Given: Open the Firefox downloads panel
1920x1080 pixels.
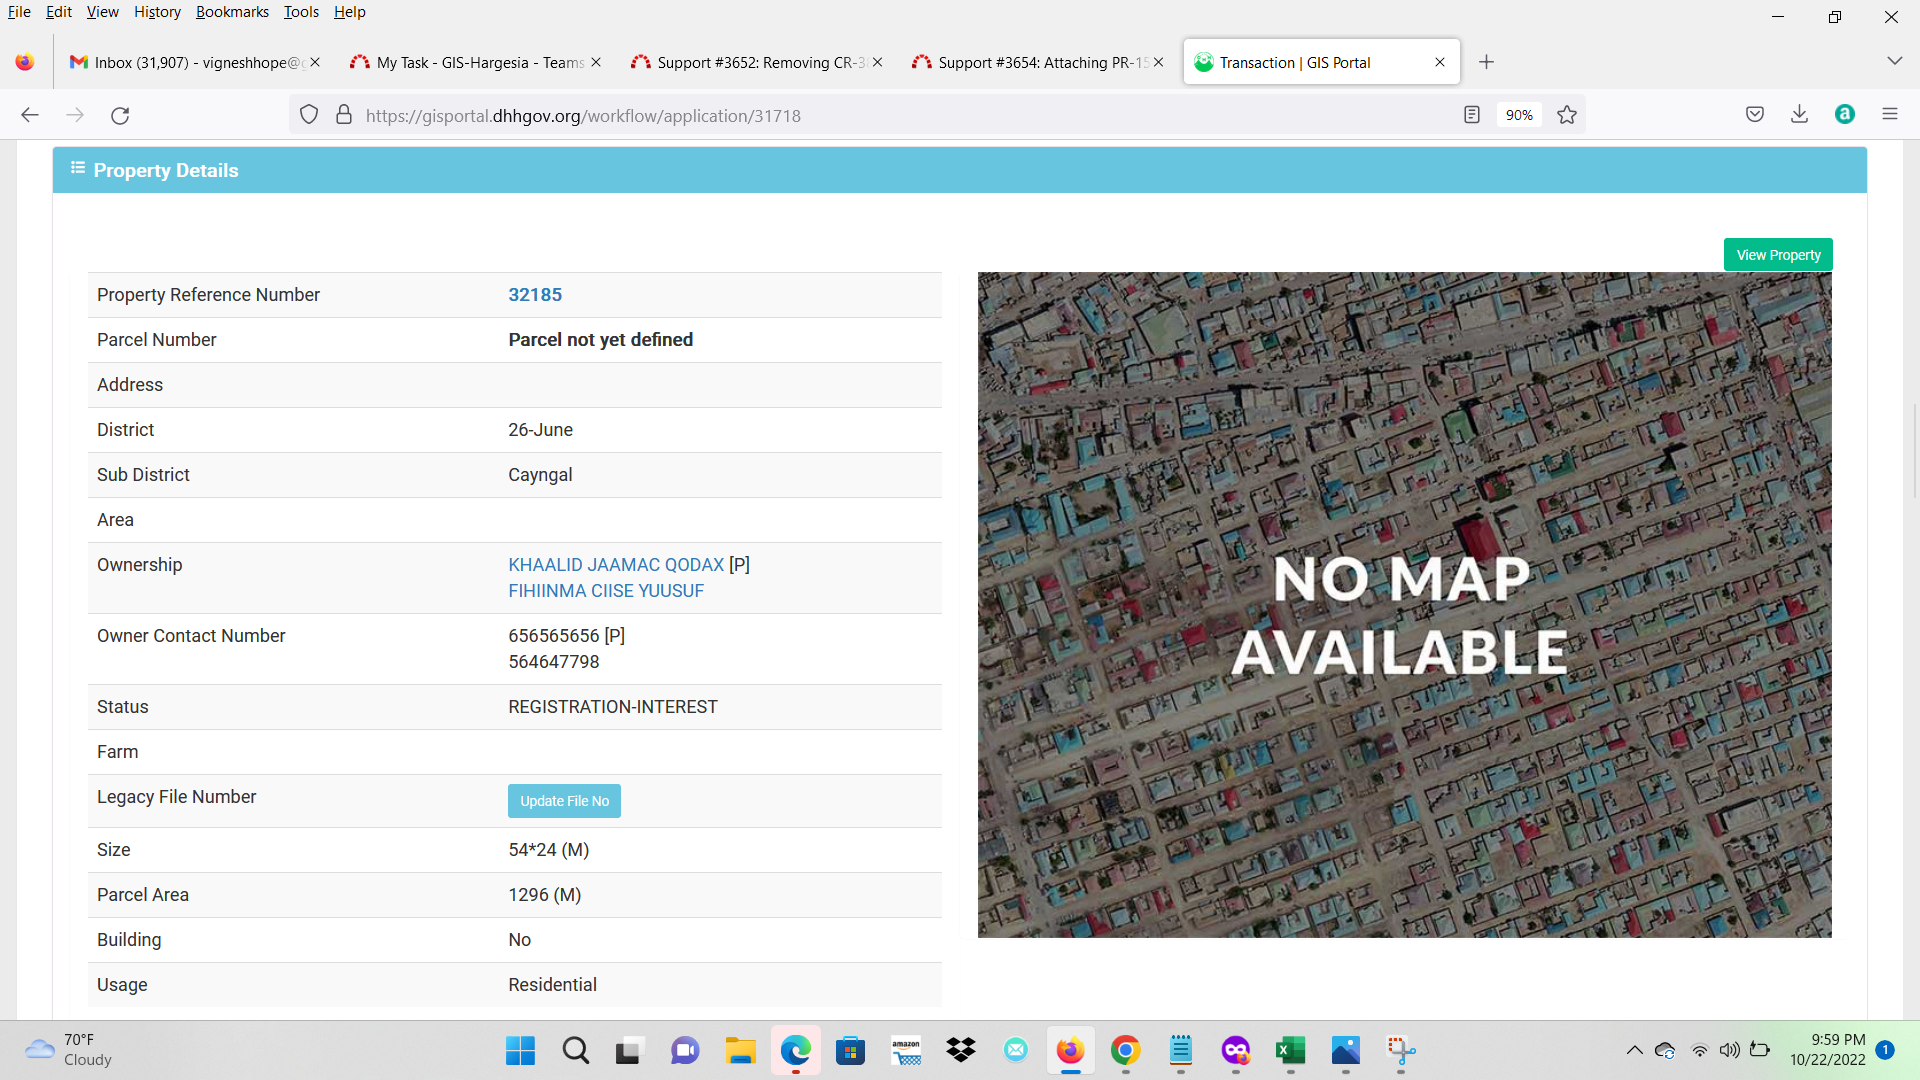Looking at the screenshot, I should pyautogui.click(x=1800, y=114).
